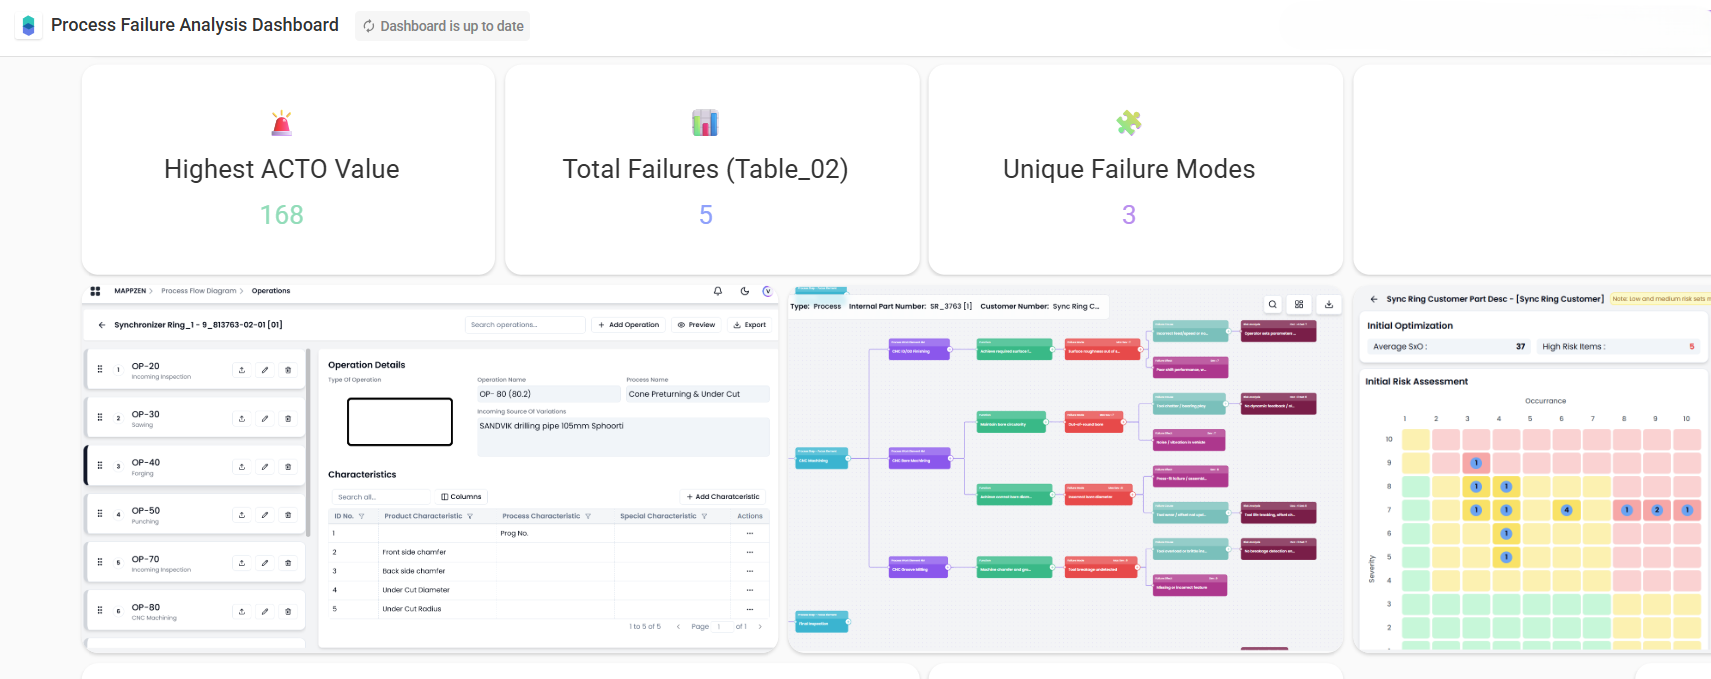
Task: Click the bar chart icon on Total Failures card
Action: [x=705, y=123]
